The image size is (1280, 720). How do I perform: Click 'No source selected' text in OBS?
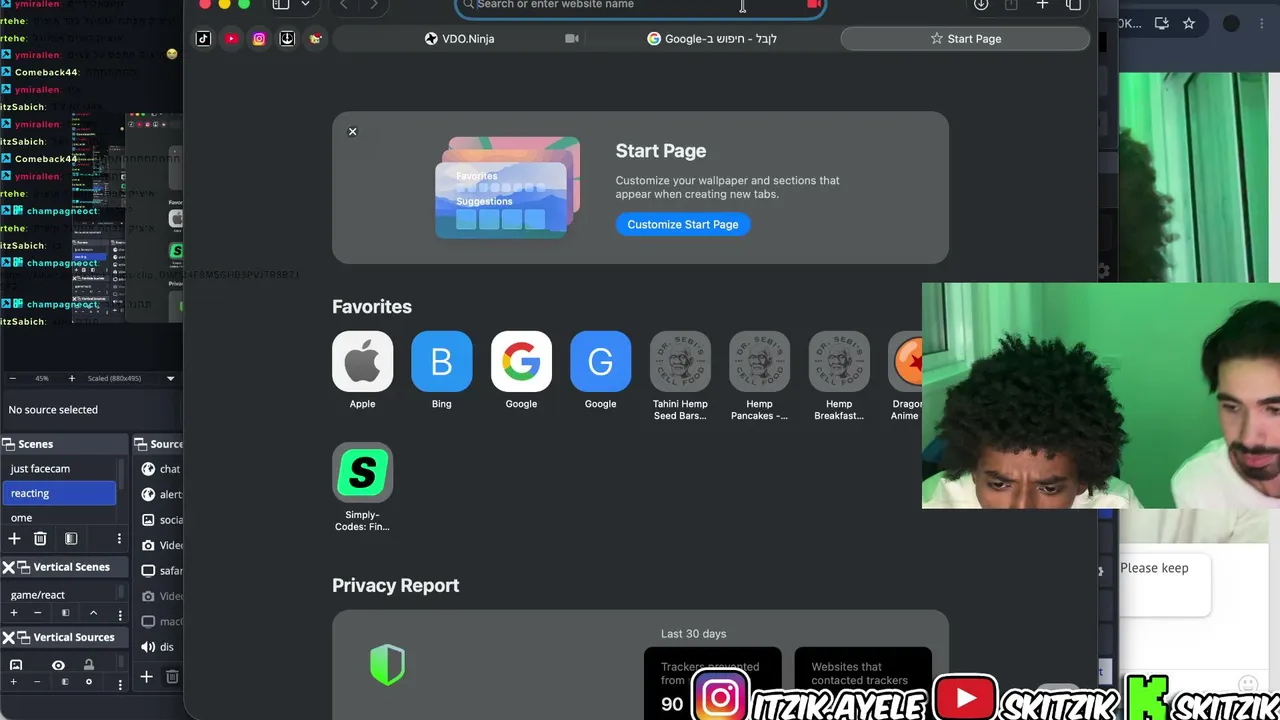pyautogui.click(x=53, y=410)
